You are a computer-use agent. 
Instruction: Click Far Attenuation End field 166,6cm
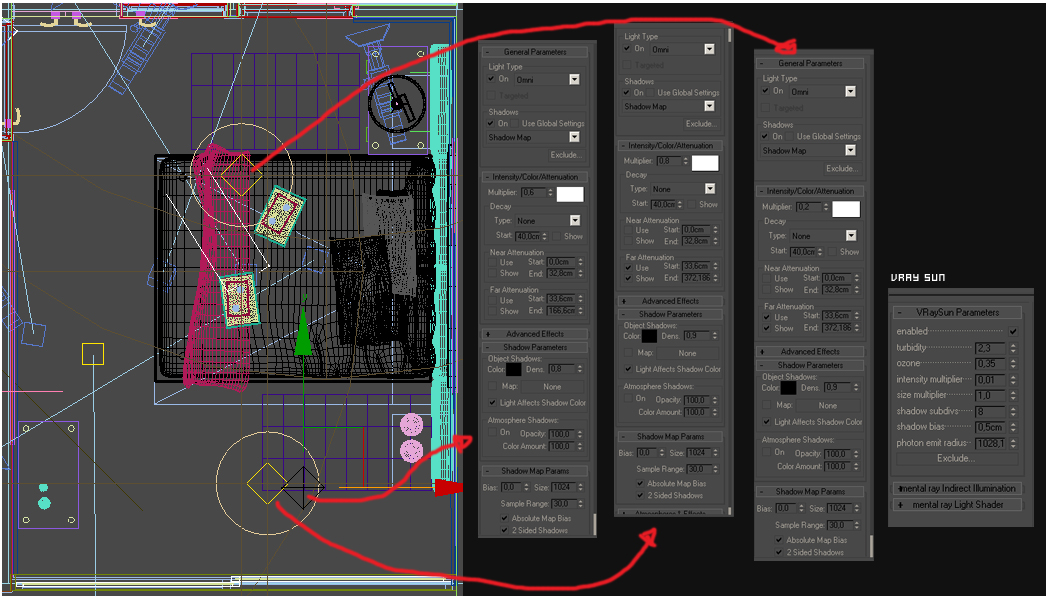click(x=561, y=311)
